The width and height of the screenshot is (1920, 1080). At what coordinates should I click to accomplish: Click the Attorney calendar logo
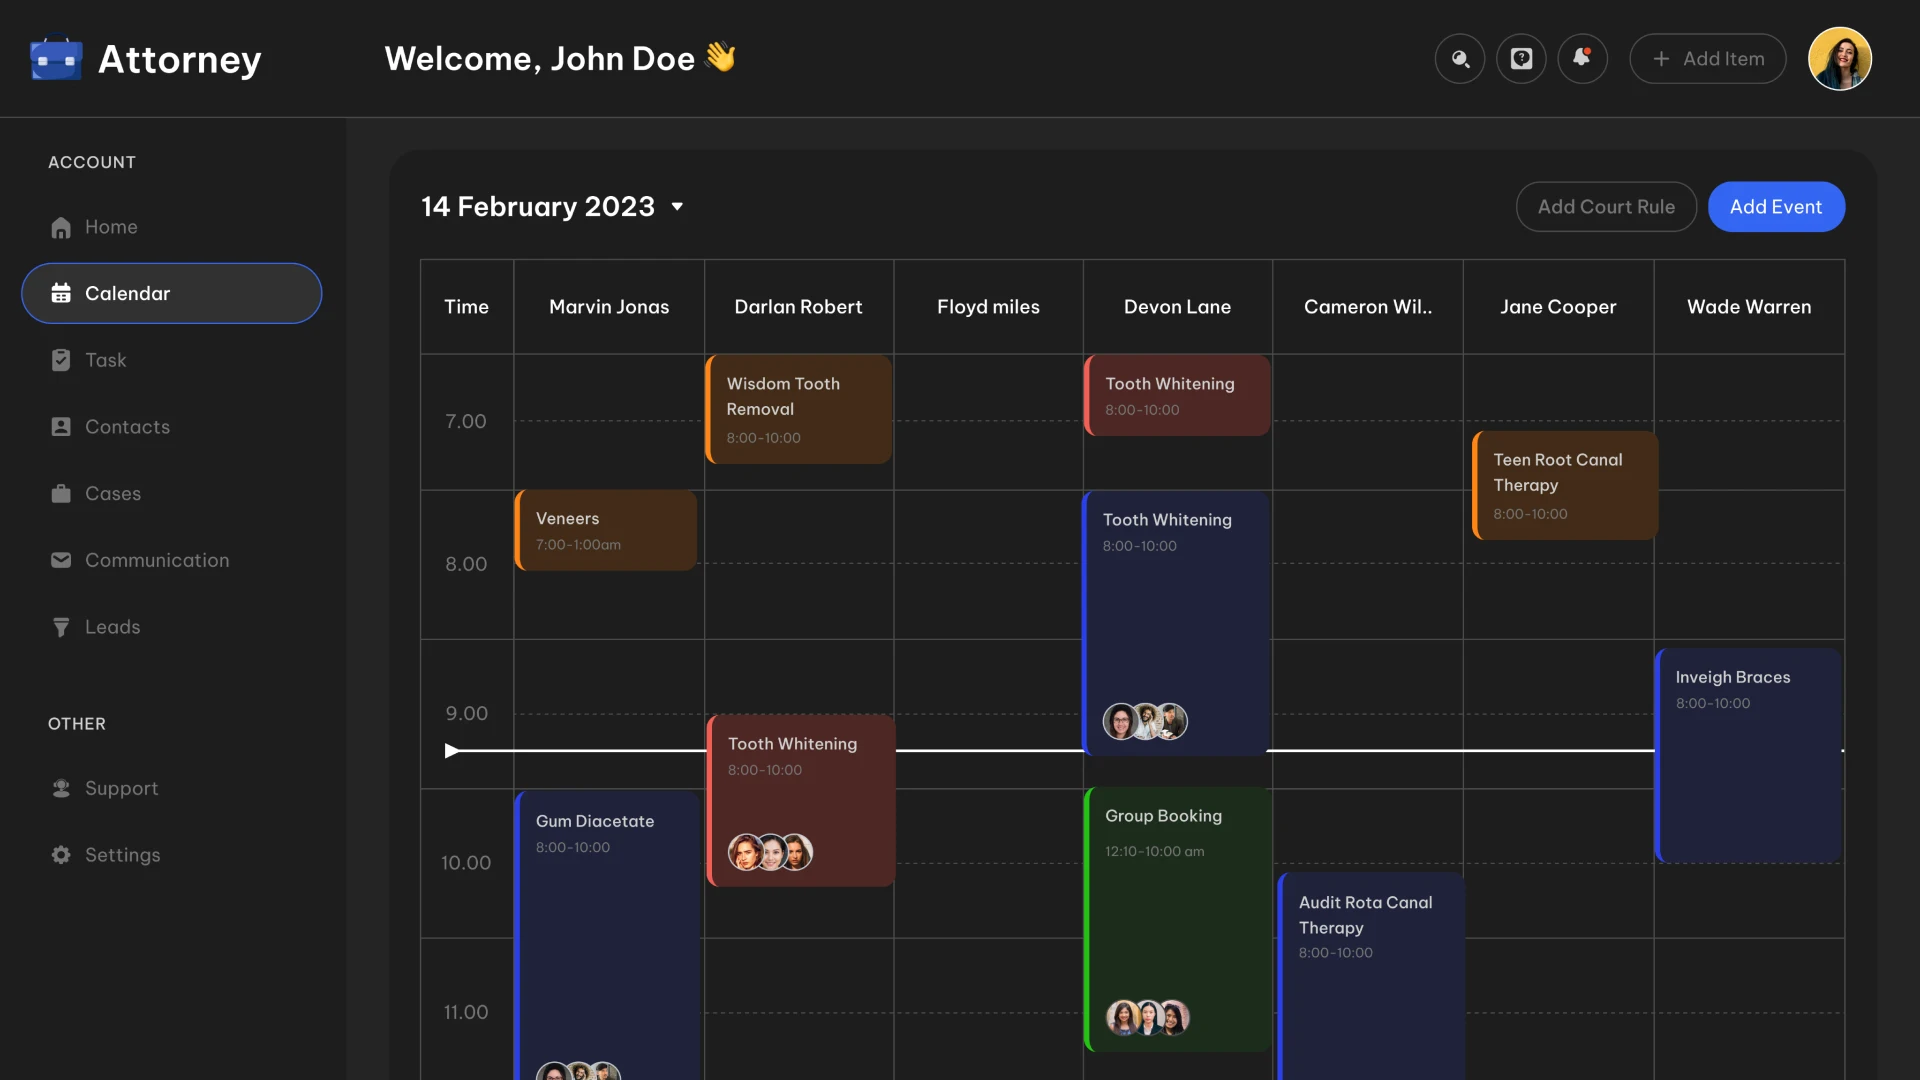pyautogui.click(x=55, y=58)
